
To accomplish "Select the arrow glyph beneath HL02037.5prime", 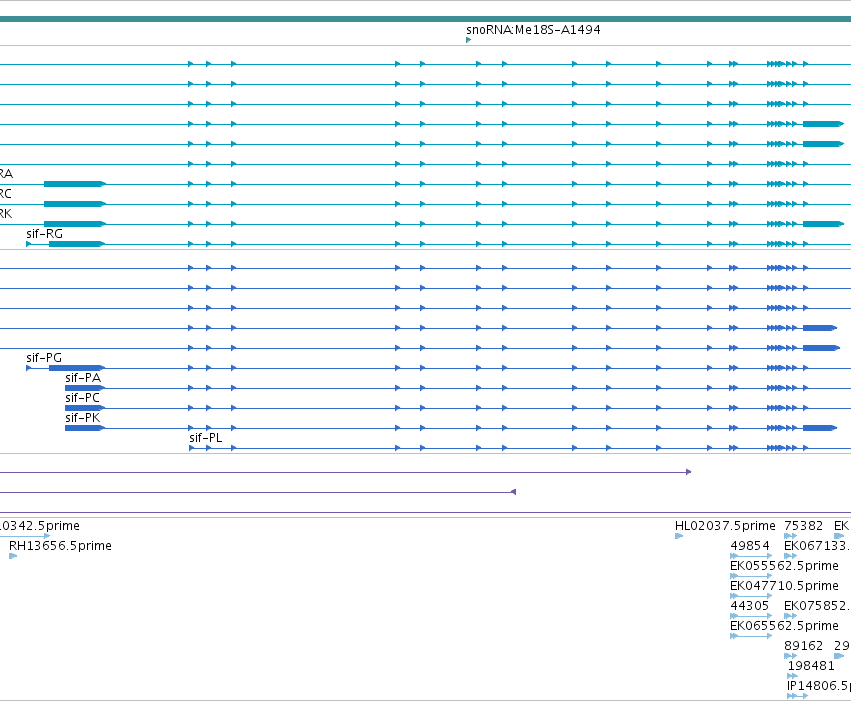I will [x=679, y=536].
